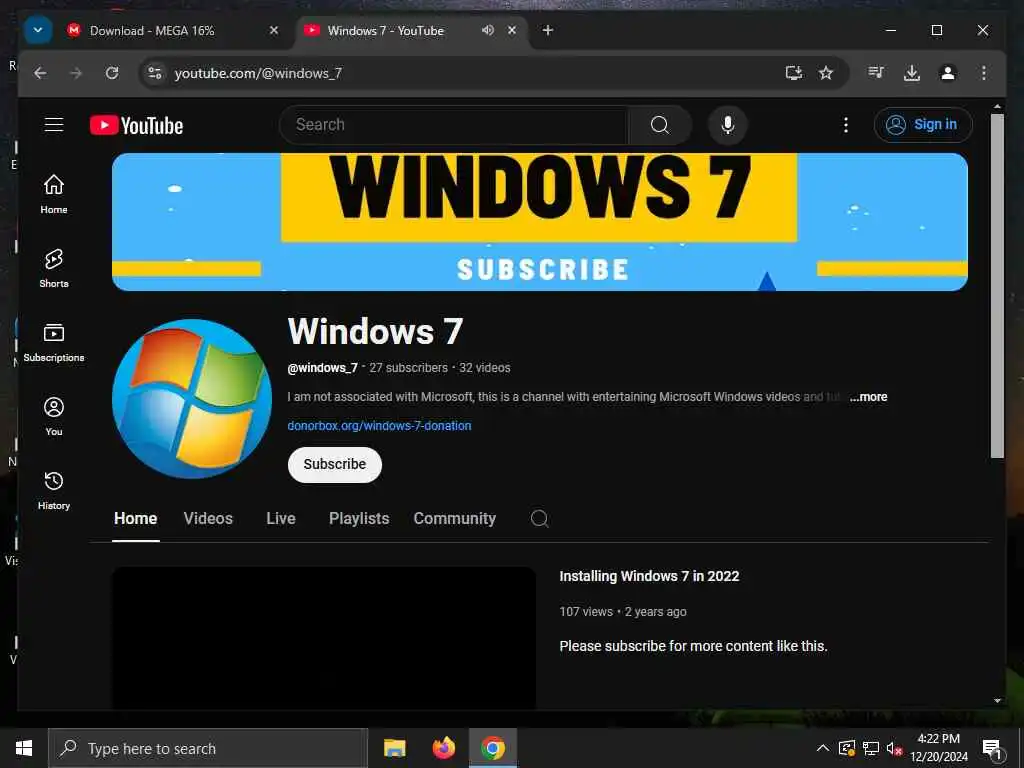The image size is (1024, 768).
Task: Click the network tray icon
Action: pos(871,748)
